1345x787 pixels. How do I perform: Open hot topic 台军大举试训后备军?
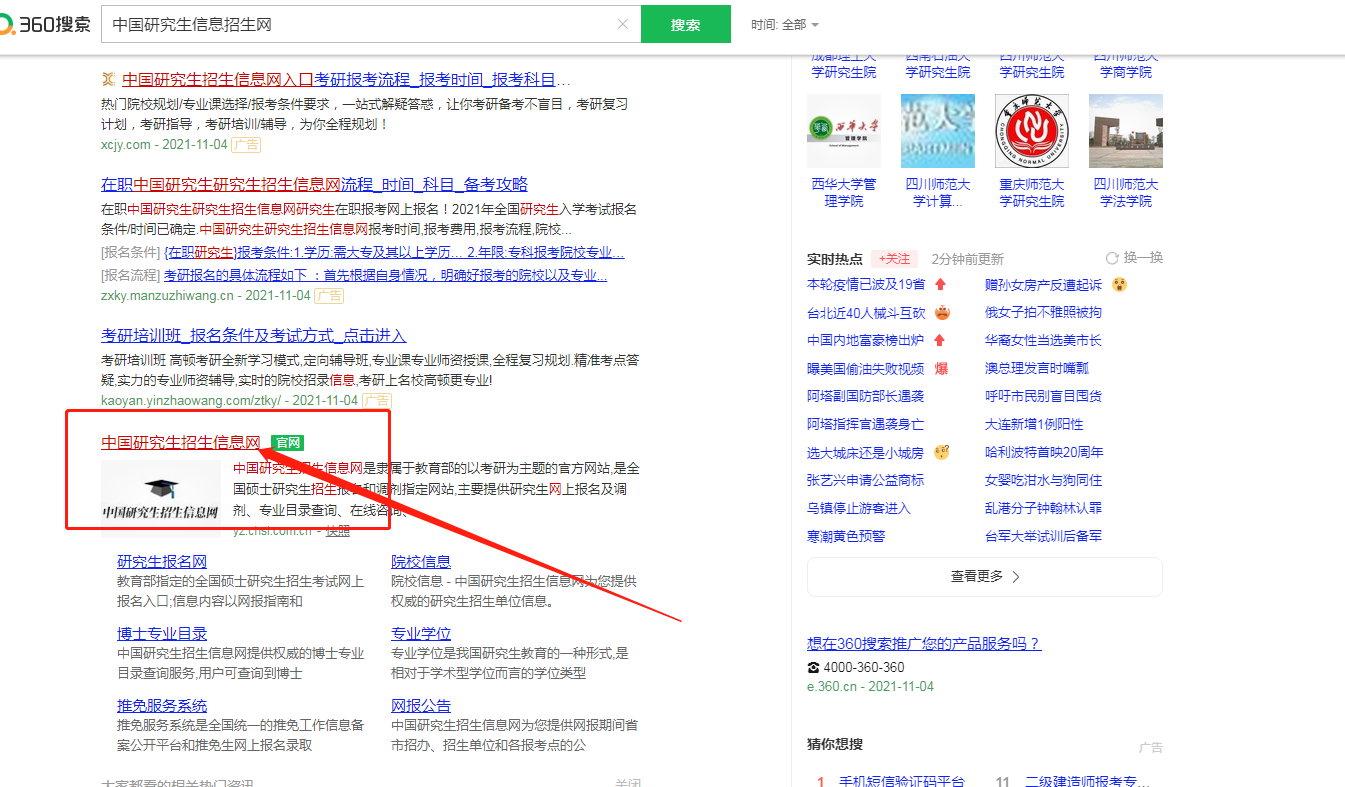click(1044, 537)
